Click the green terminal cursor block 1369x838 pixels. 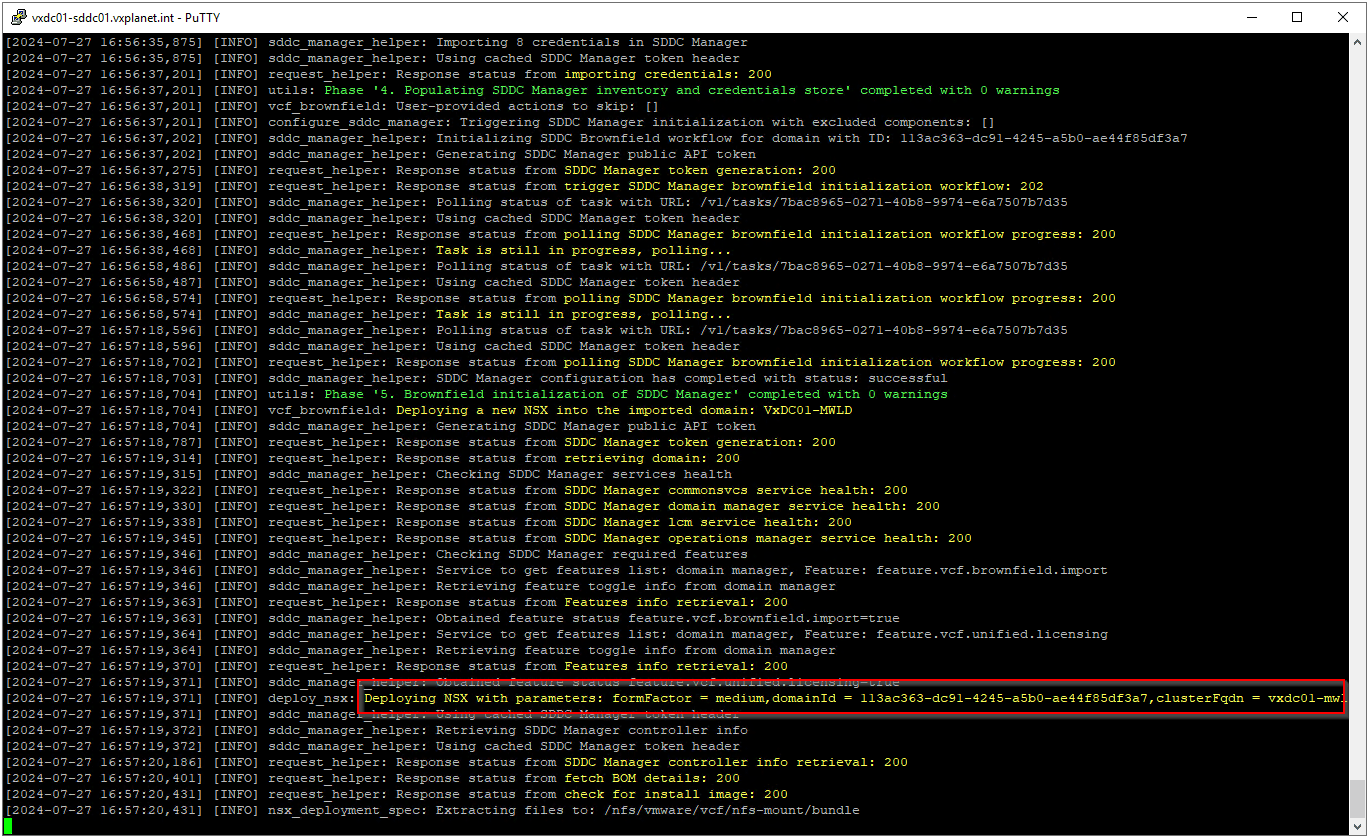click(x=9, y=826)
